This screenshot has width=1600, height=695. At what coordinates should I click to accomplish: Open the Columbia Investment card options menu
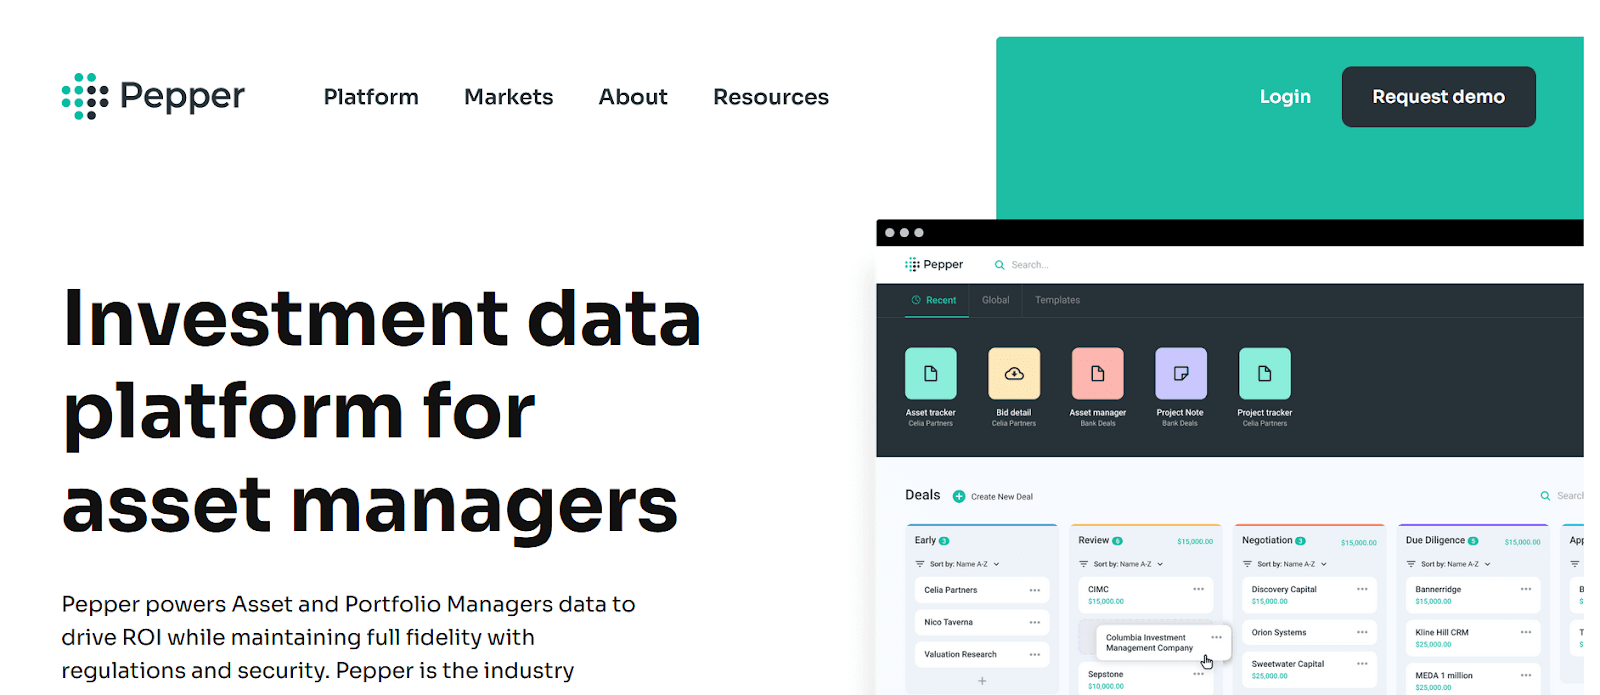coord(1216,637)
